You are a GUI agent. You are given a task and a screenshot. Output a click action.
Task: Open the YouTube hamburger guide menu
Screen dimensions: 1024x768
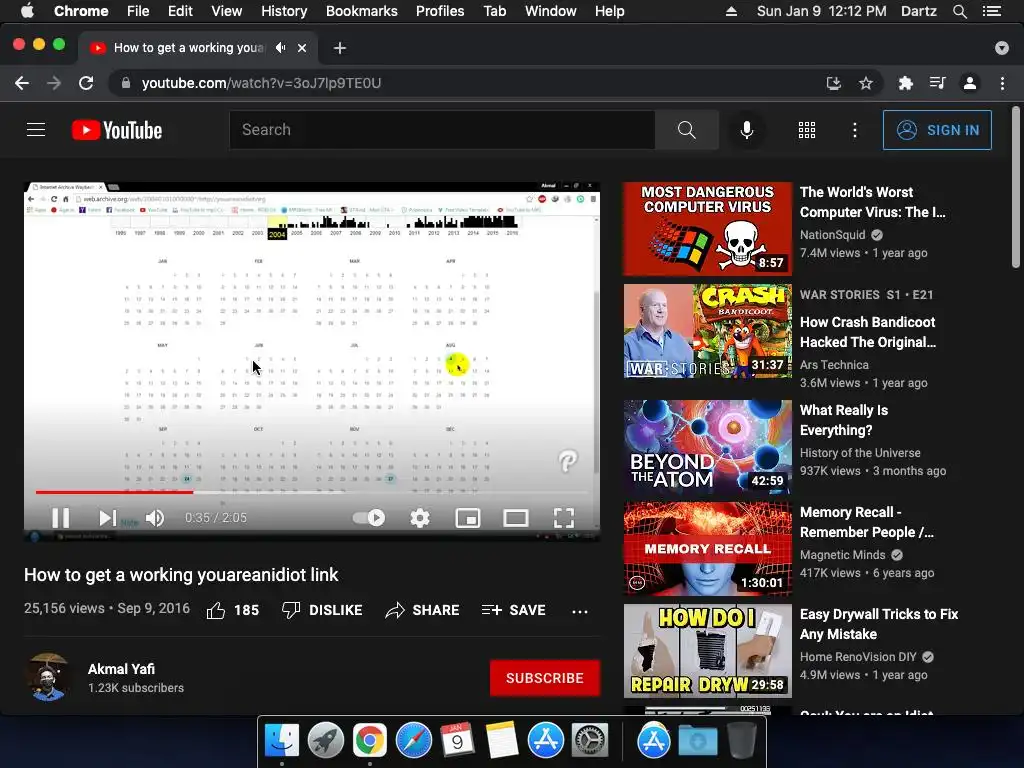36,130
